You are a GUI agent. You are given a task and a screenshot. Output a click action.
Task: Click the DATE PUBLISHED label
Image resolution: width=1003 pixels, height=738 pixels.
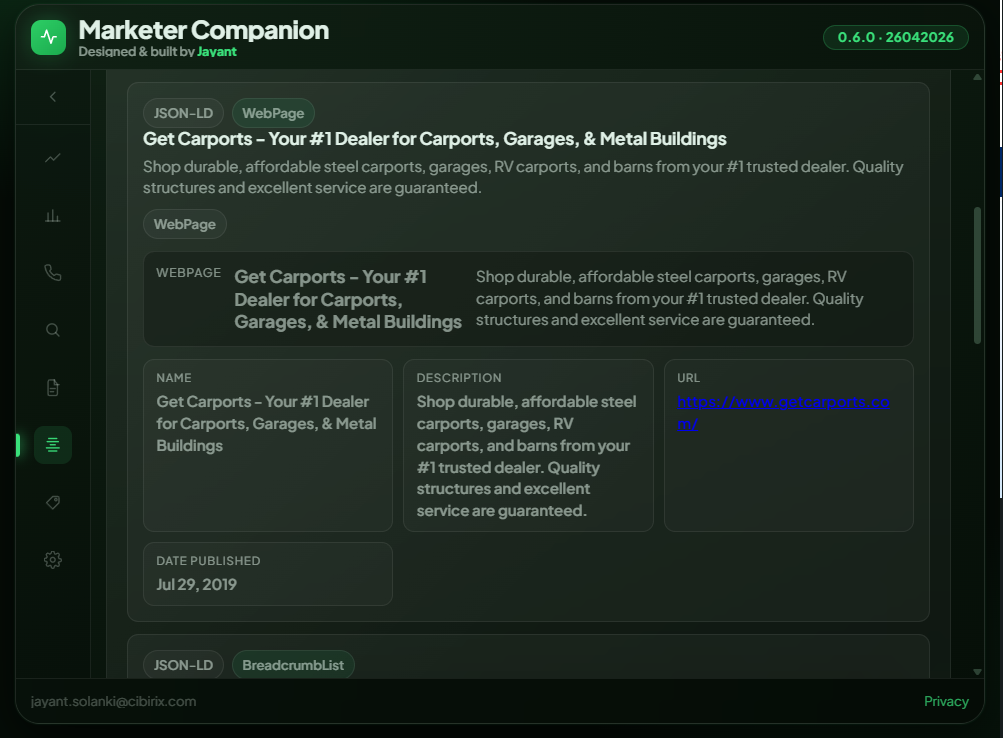[209, 561]
